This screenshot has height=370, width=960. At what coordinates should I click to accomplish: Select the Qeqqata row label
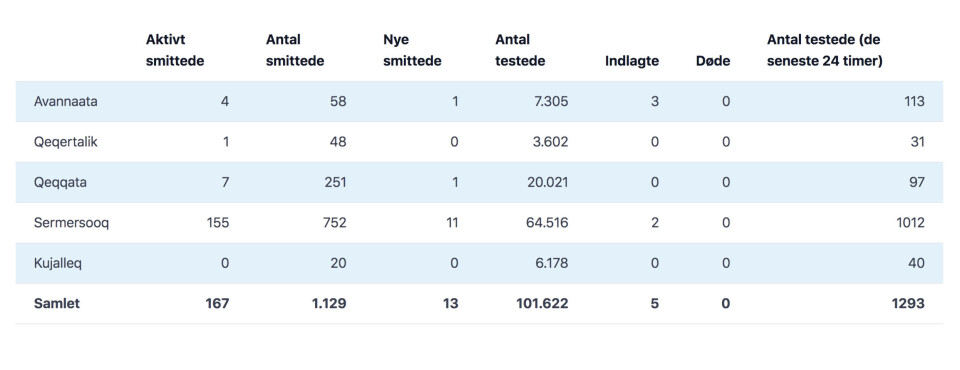[x=60, y=183]
